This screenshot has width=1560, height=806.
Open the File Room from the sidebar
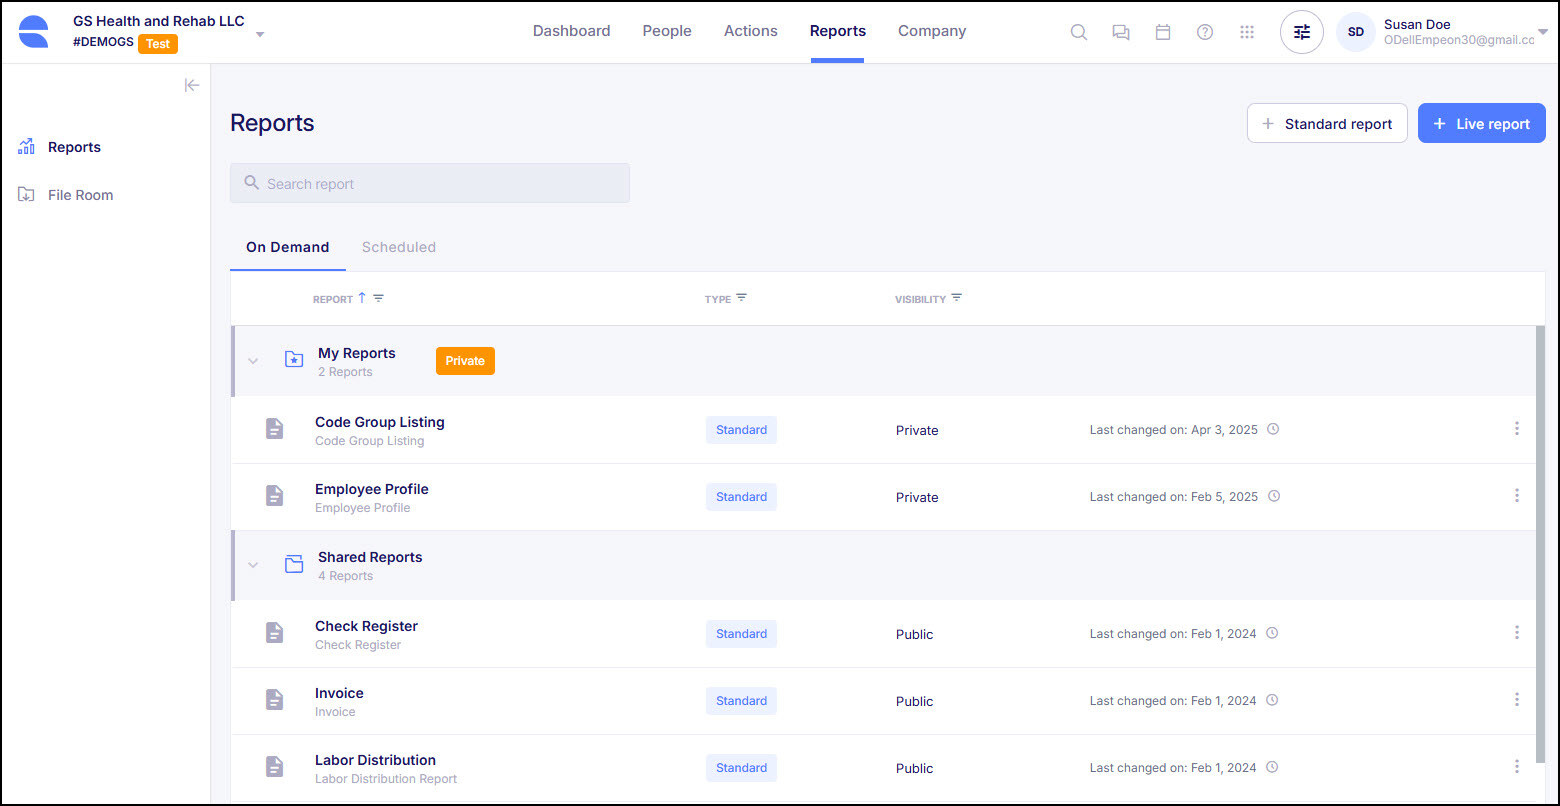(x=79, y=194)
